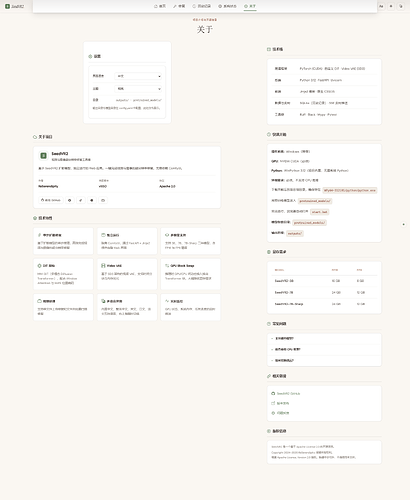Click the Video VAE feature card icon
The width and height of the screenshot is (410, 500).
103,266
